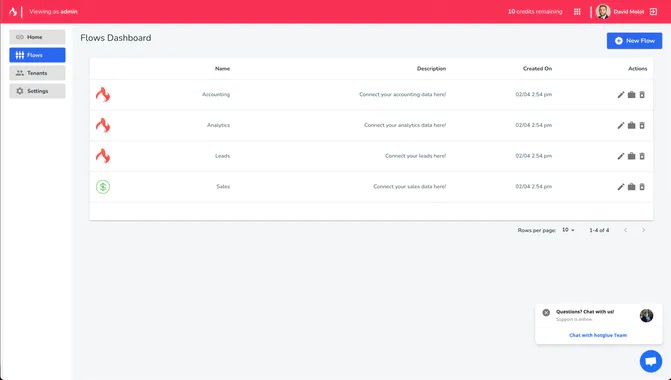The height and width of the screenshot is (380, 671).
Task: Select the Analytics flow name
Action: tap(218, 125)
